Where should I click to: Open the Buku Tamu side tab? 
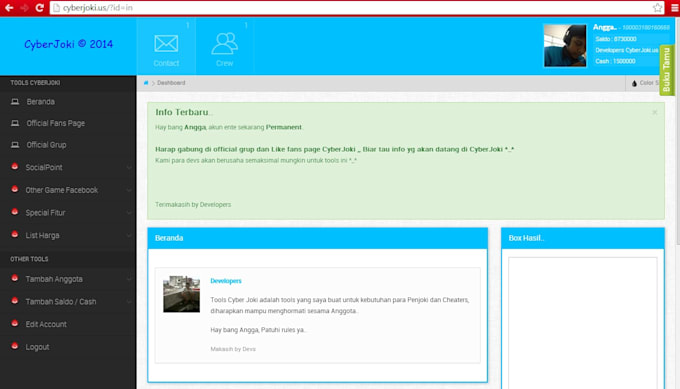pos(667,70)
